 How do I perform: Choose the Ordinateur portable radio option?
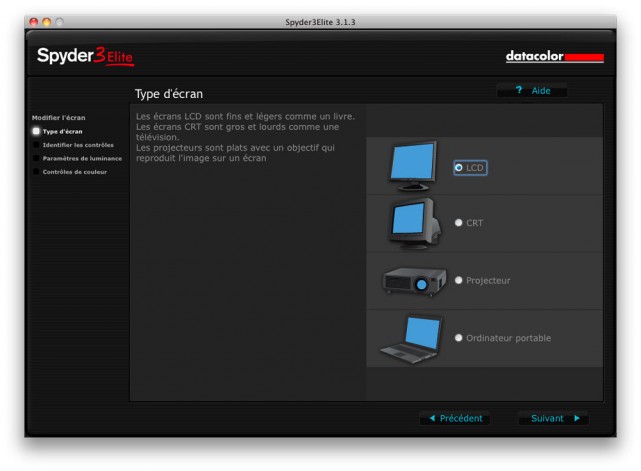tap(459, 338)
